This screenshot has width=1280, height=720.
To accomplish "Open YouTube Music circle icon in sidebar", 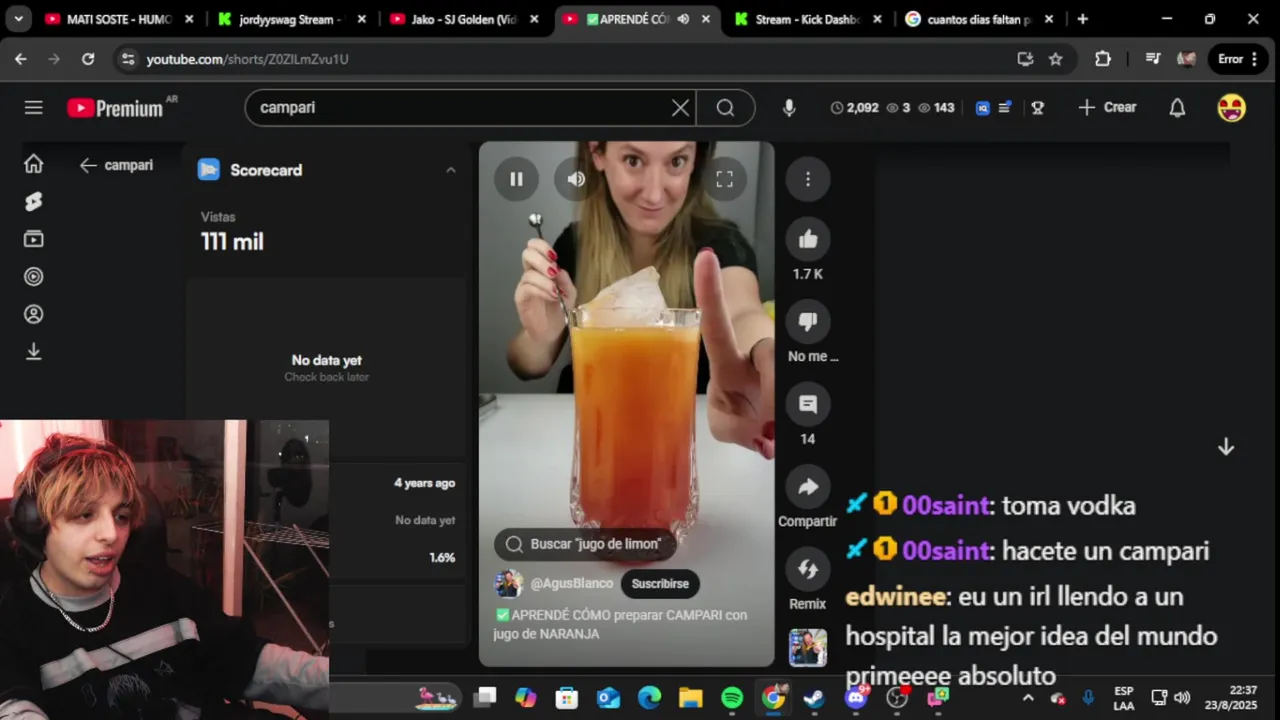I will 34,277.
